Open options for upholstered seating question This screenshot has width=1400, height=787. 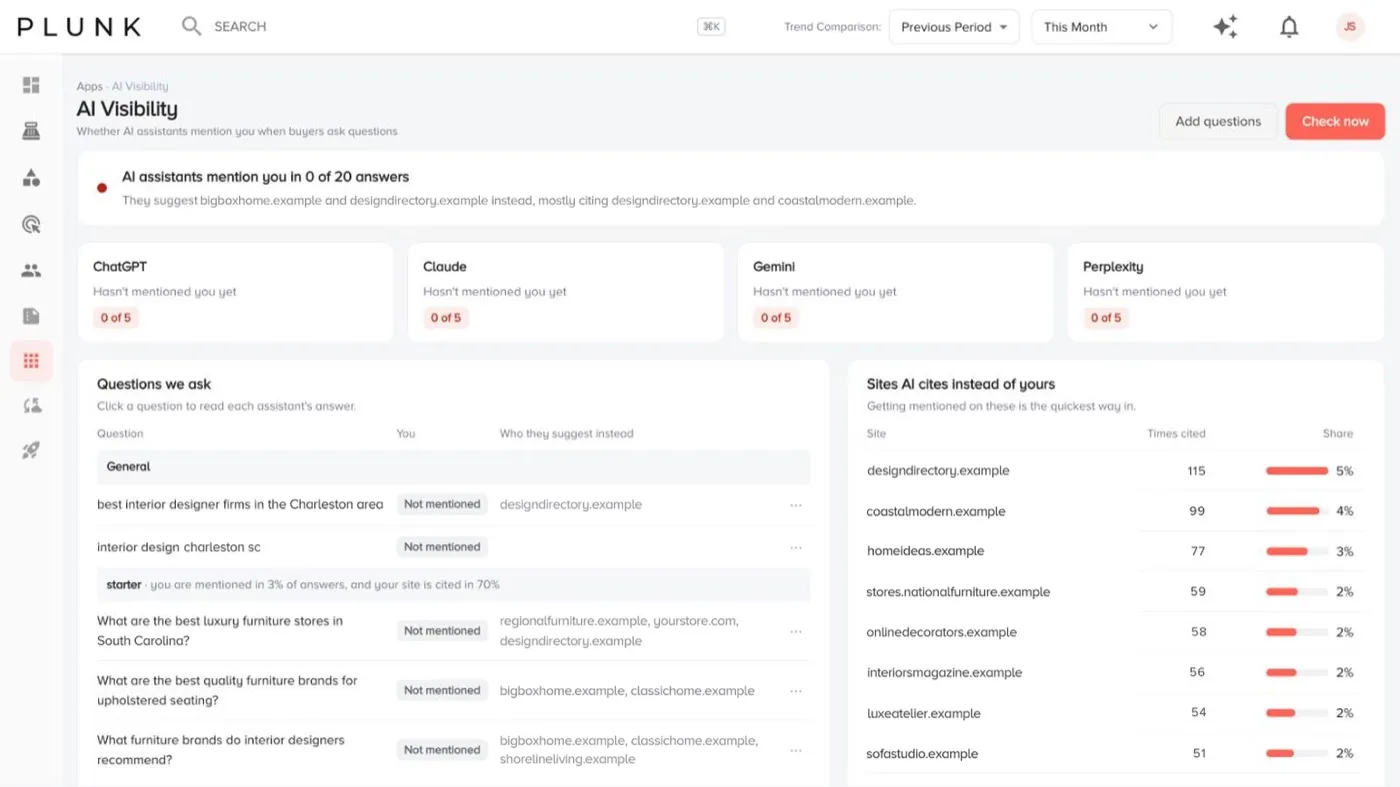tap(796, 691)
